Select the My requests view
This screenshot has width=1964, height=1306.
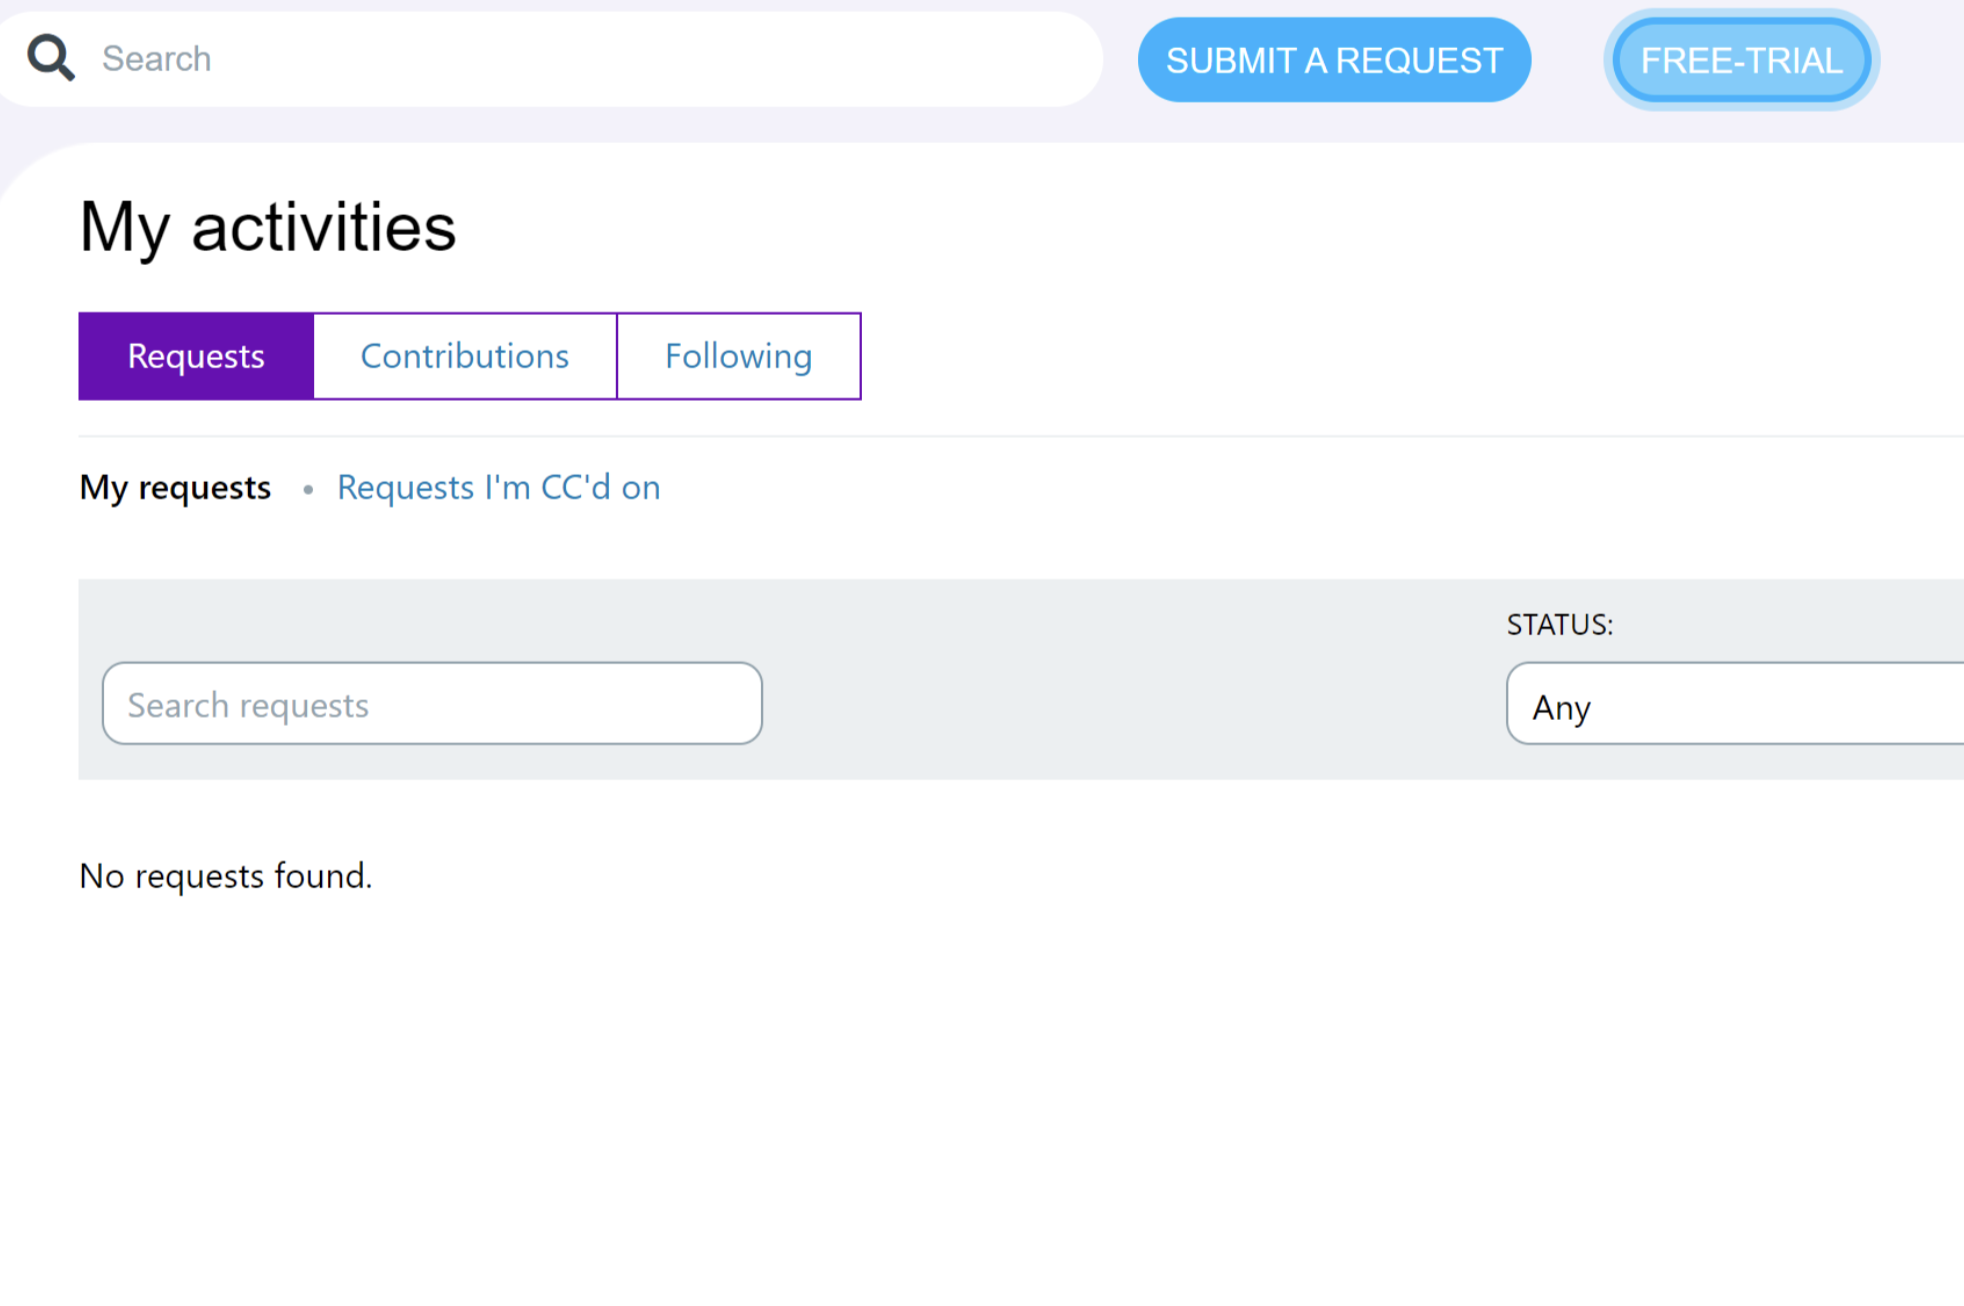[175, 488]
